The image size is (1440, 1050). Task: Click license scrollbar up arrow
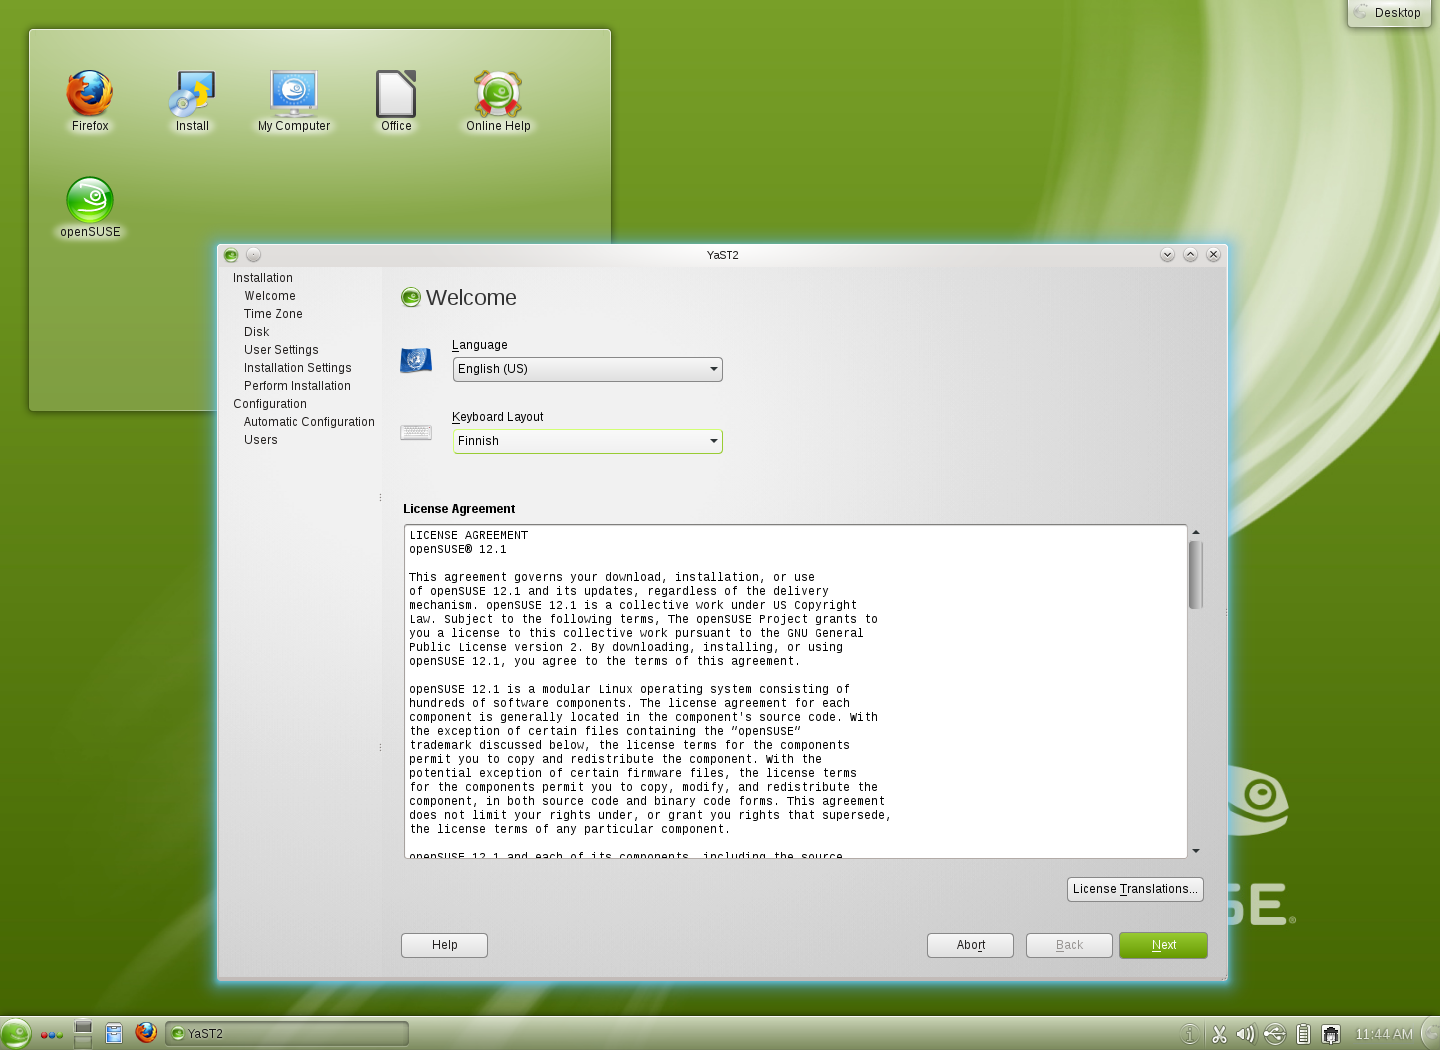coord(1196,532)
